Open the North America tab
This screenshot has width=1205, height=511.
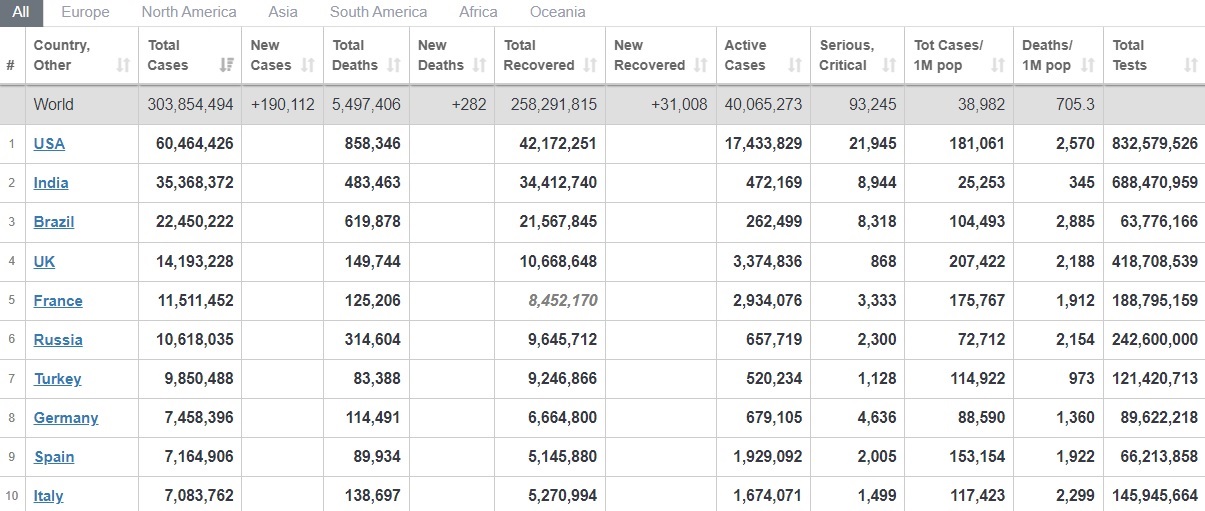189,12
